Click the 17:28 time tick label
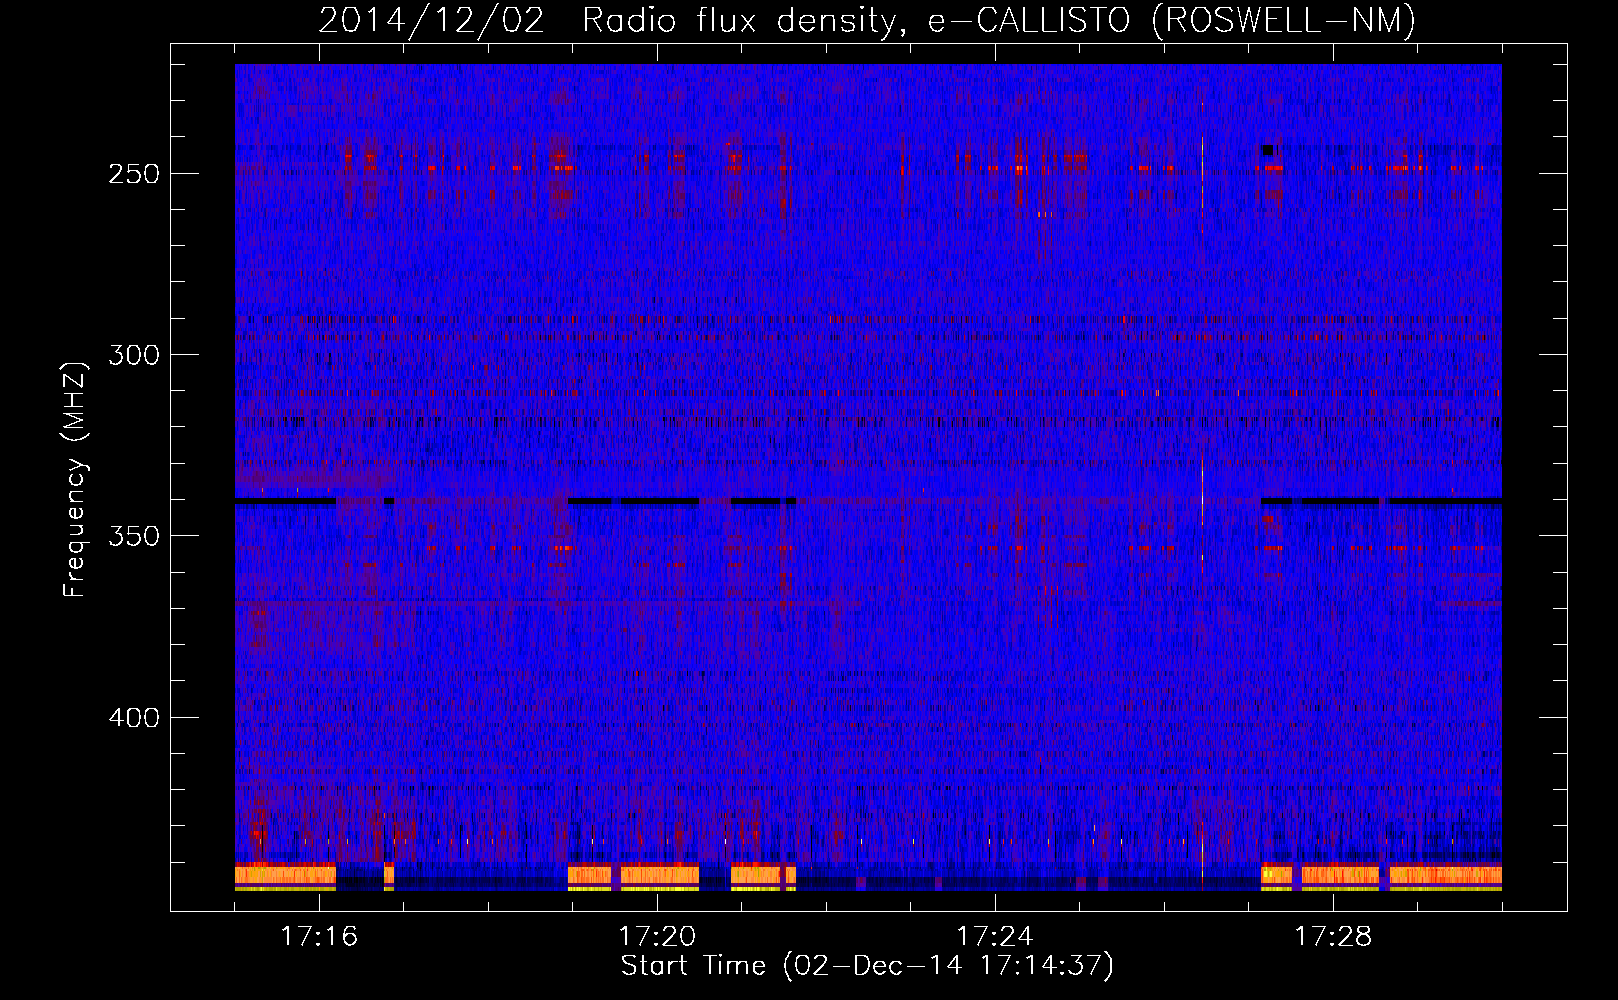 pos(1333,936)
